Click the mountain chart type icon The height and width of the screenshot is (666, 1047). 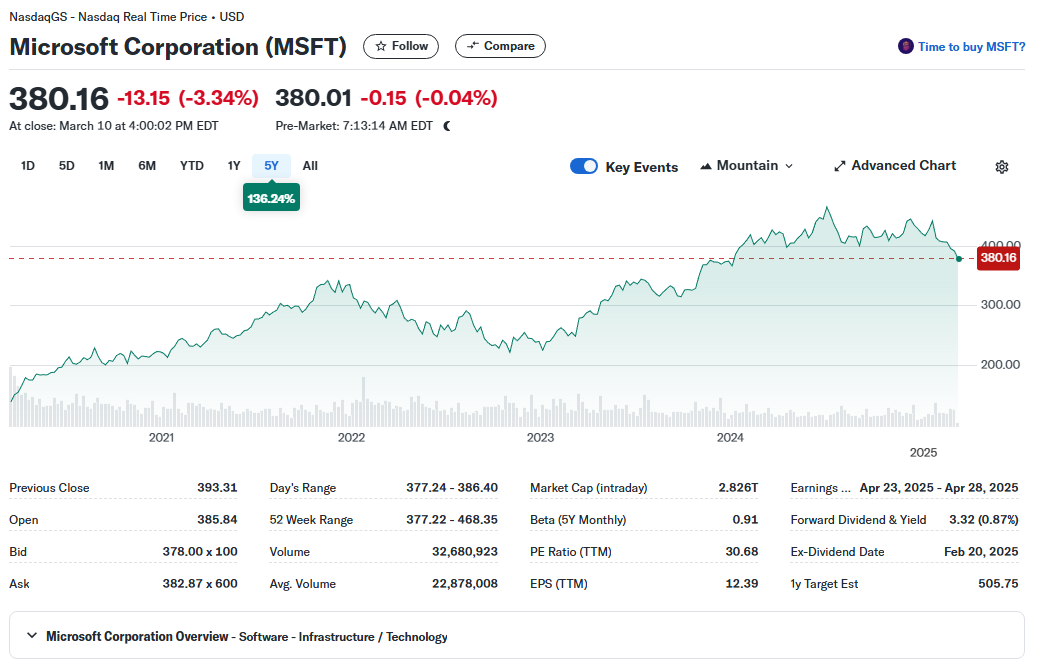point(706,166)
